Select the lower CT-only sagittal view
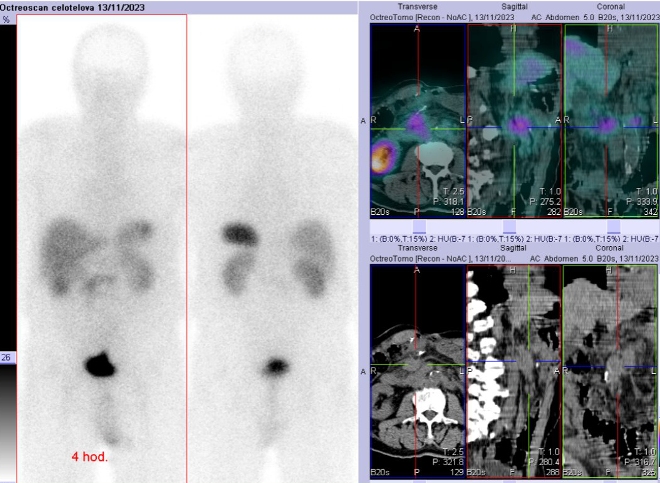660x483 pixels. [x=514, y=371]
